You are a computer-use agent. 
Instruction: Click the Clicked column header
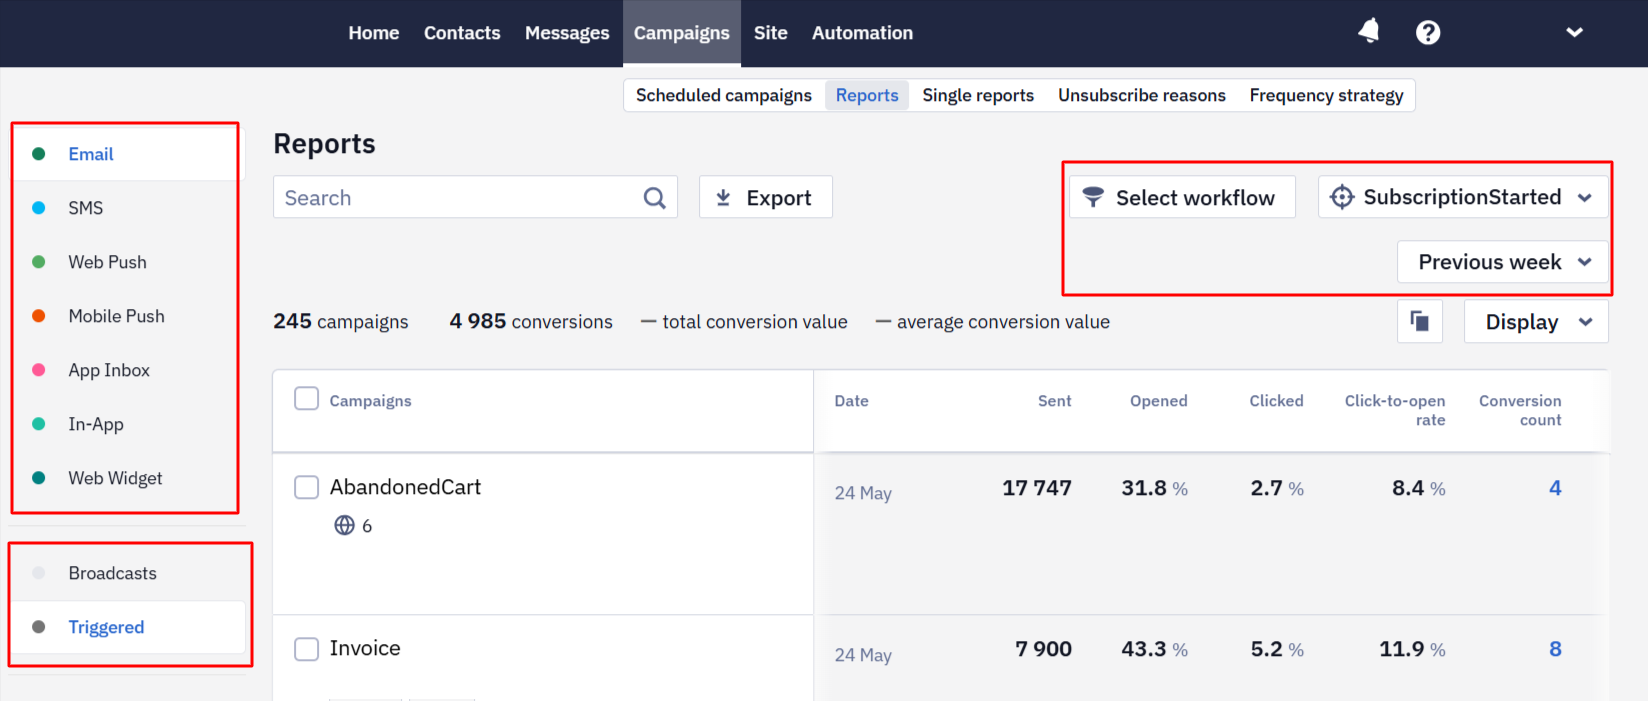point(1276,401)
